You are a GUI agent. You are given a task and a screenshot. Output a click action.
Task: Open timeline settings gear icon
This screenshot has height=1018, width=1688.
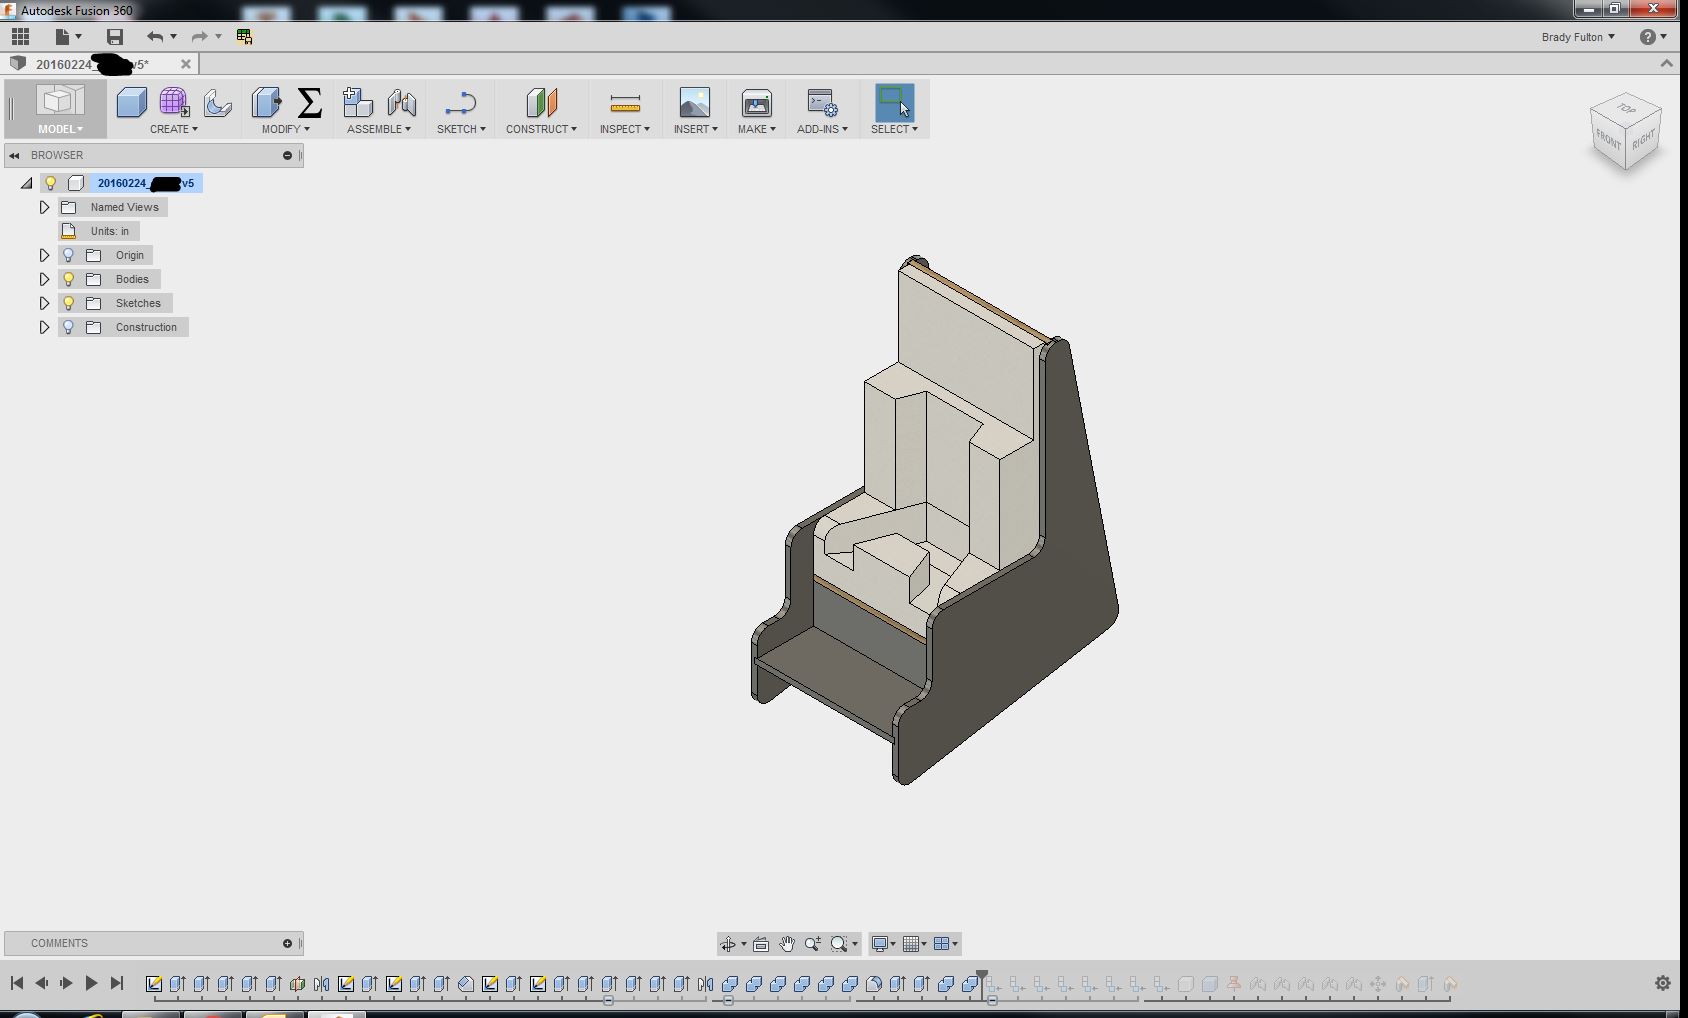1662,984
